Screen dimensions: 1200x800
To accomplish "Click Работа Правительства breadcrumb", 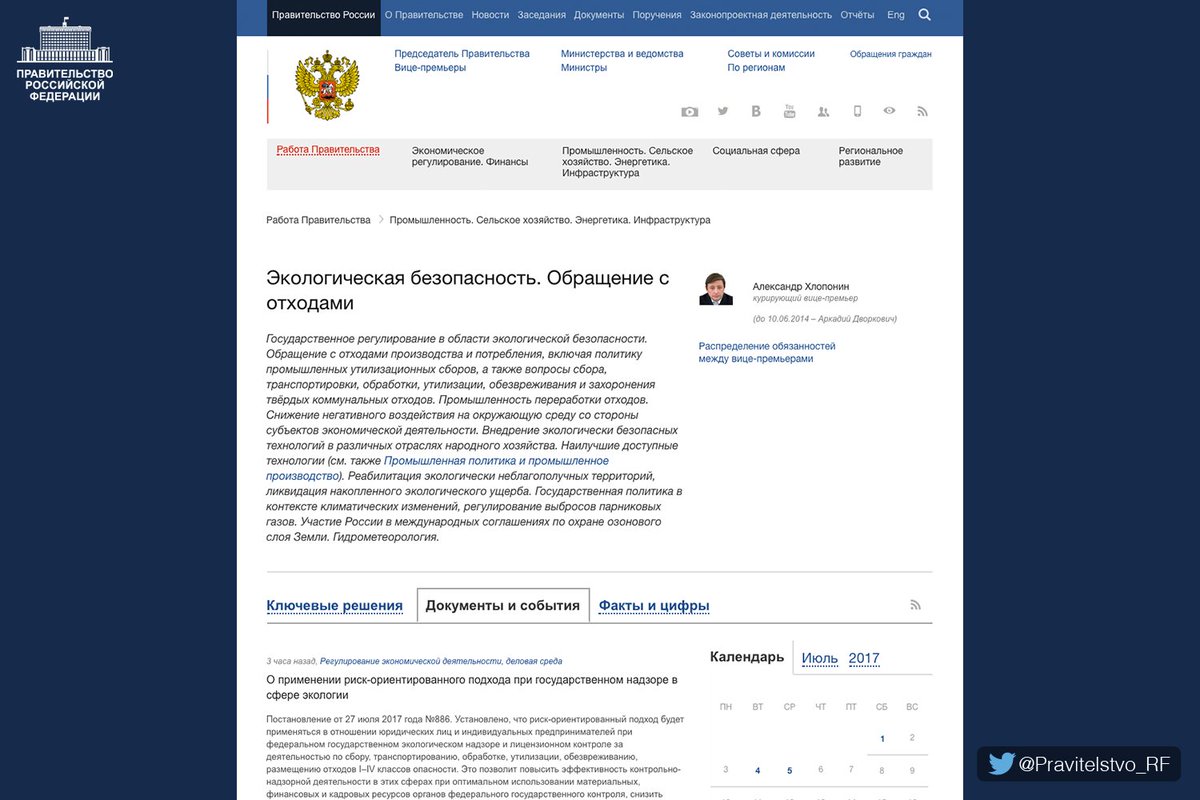I will (318, 220).
